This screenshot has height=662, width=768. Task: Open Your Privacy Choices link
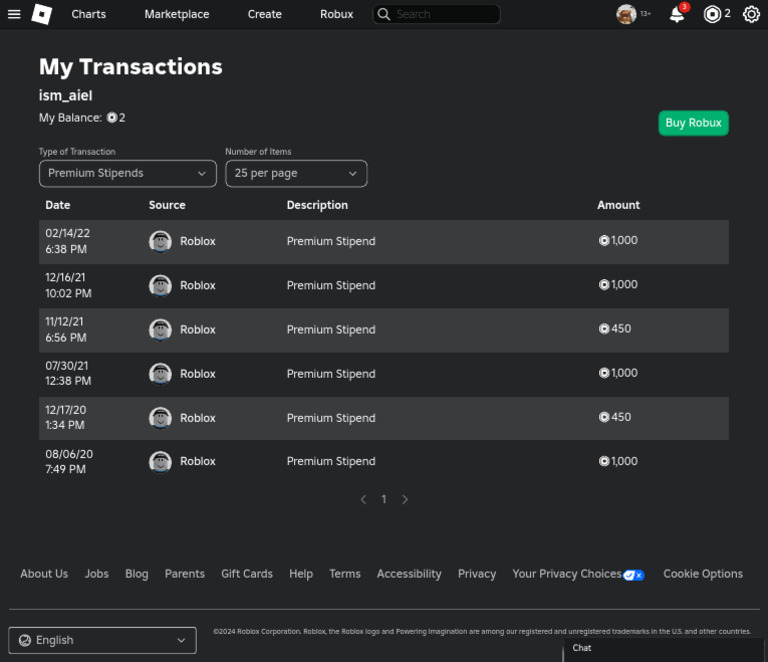(x=567, y=574)
